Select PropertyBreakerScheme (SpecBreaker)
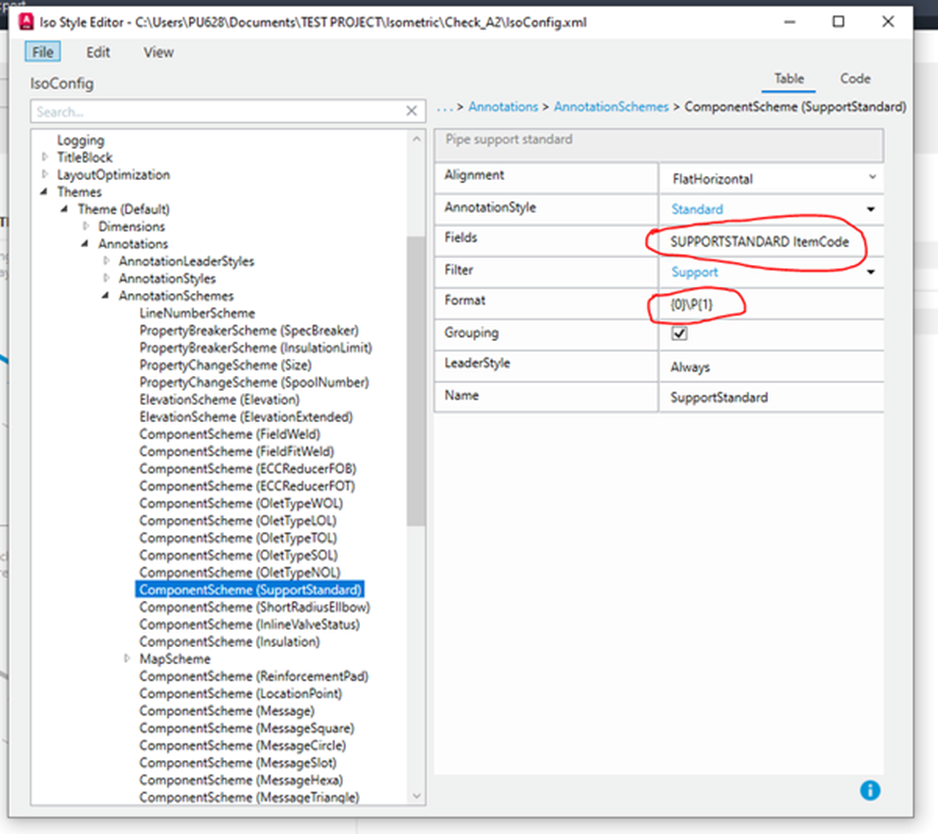This screenshot has width=938, height=834. (x=249, y=330)
